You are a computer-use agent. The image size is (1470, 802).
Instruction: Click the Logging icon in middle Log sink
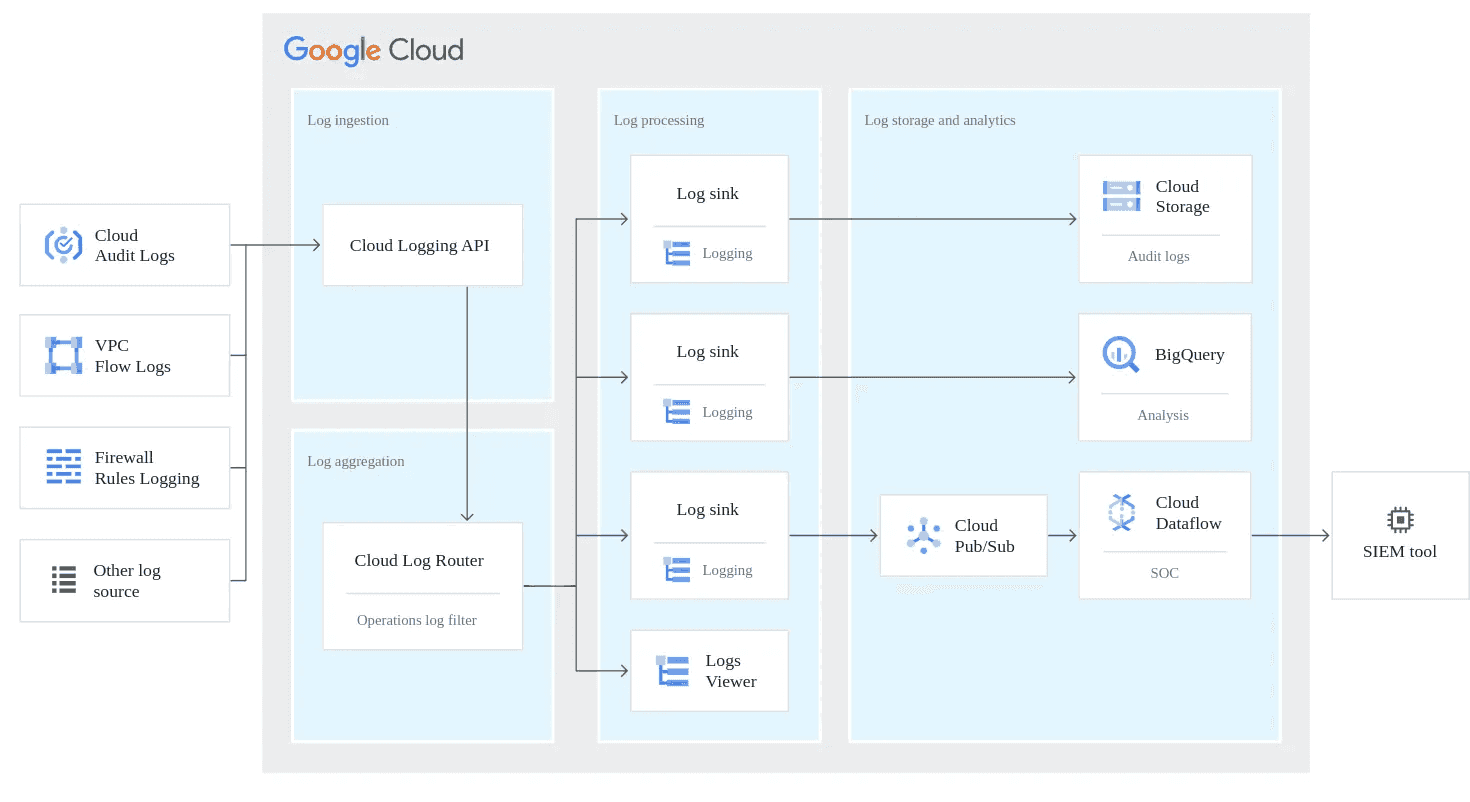pyautogui.click(x=677, y=411)
